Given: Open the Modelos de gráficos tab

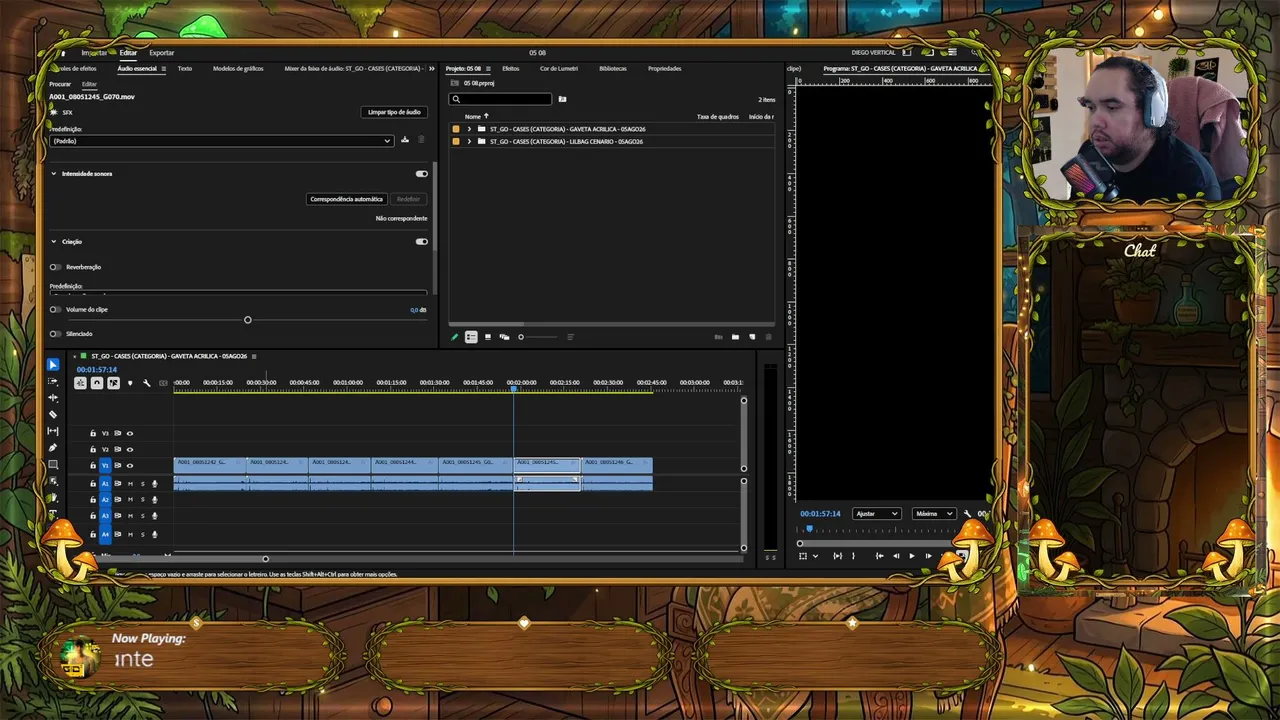Looking at the screenshot, I should tap(238, 68).
